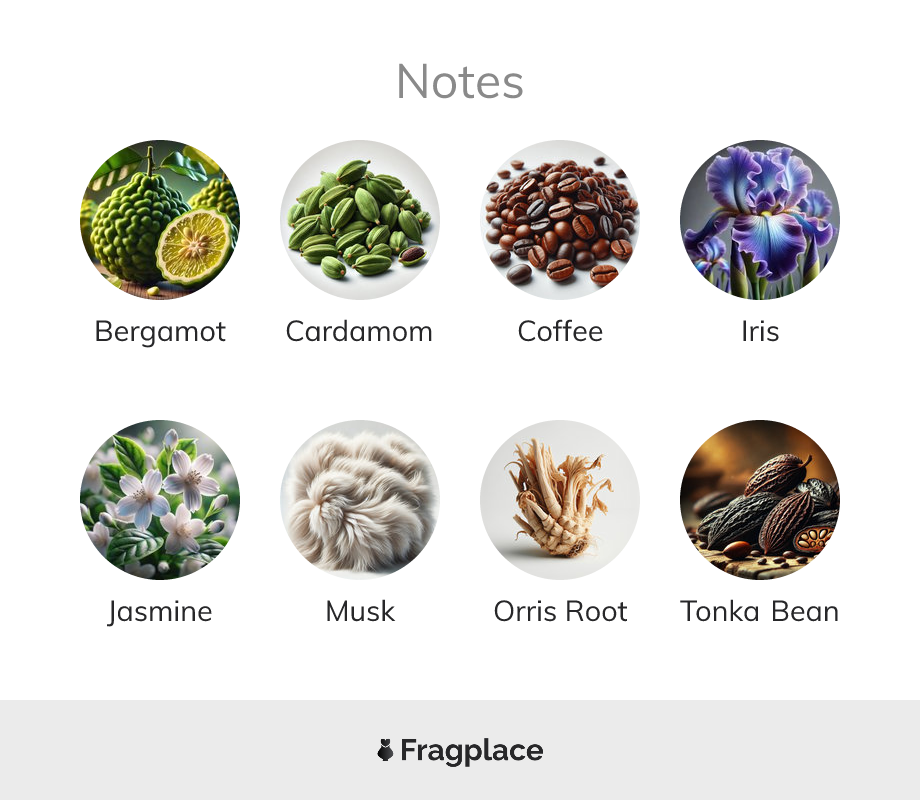This screenshot has height=800, width=920.
Task: Click the Bergamot text label
Action: pyautogui.click(x=160, y=332)
